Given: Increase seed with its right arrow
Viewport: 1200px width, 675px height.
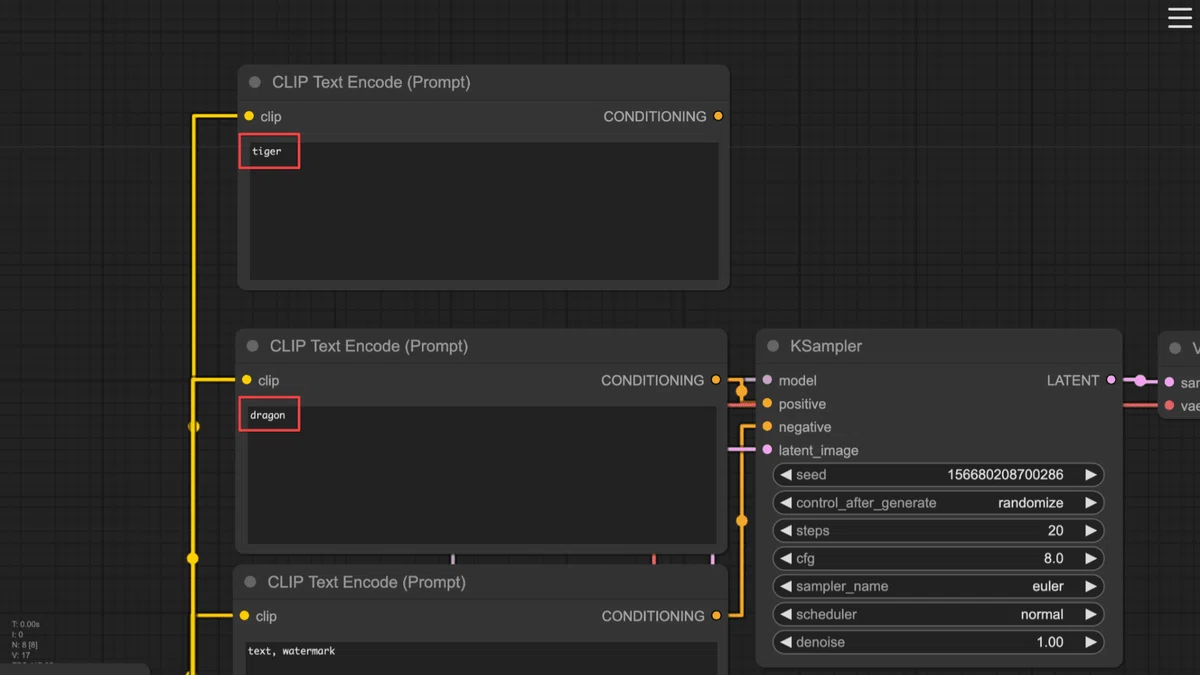Looking at the screenshot, I should (x=1091, y=475).
